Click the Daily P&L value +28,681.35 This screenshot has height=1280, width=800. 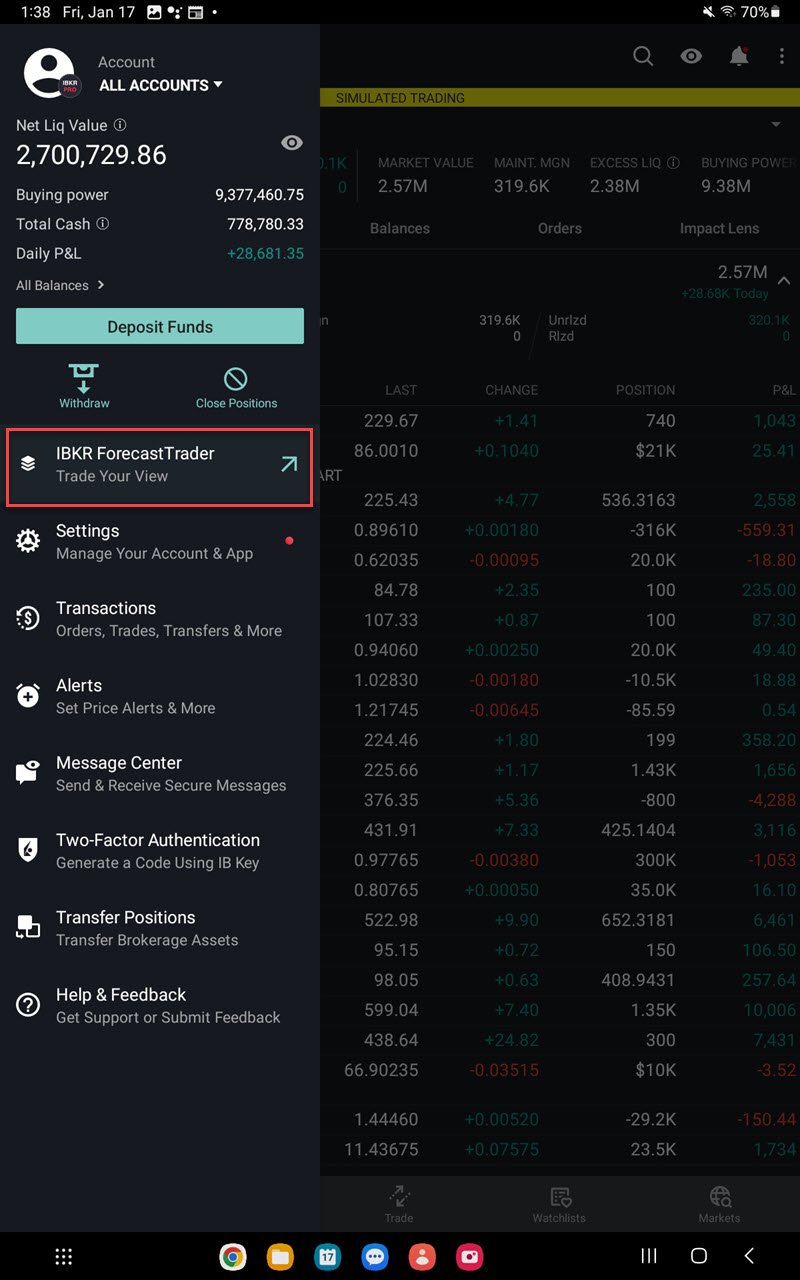coord(266,254)
